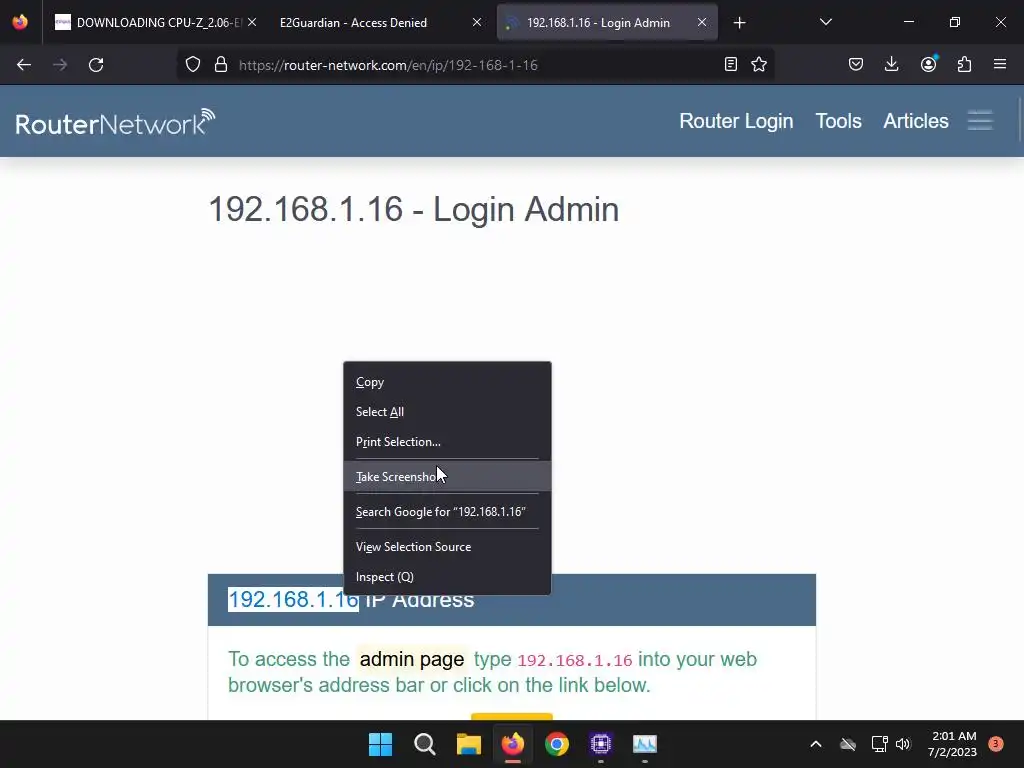
Task: Click the forward navigation arrow
Action: tap(60, 65)
